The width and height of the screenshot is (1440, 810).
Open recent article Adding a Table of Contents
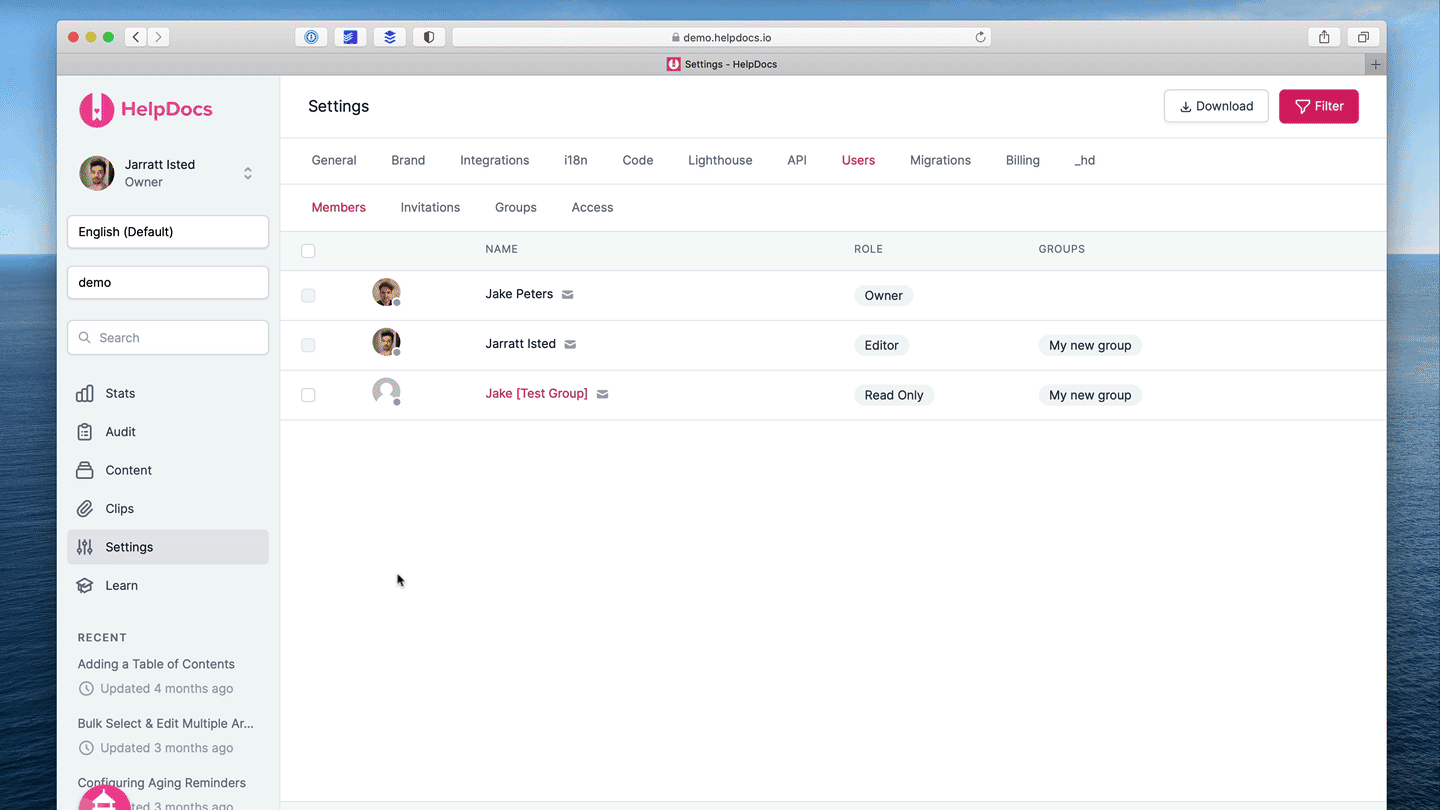(x=156, y=664)
